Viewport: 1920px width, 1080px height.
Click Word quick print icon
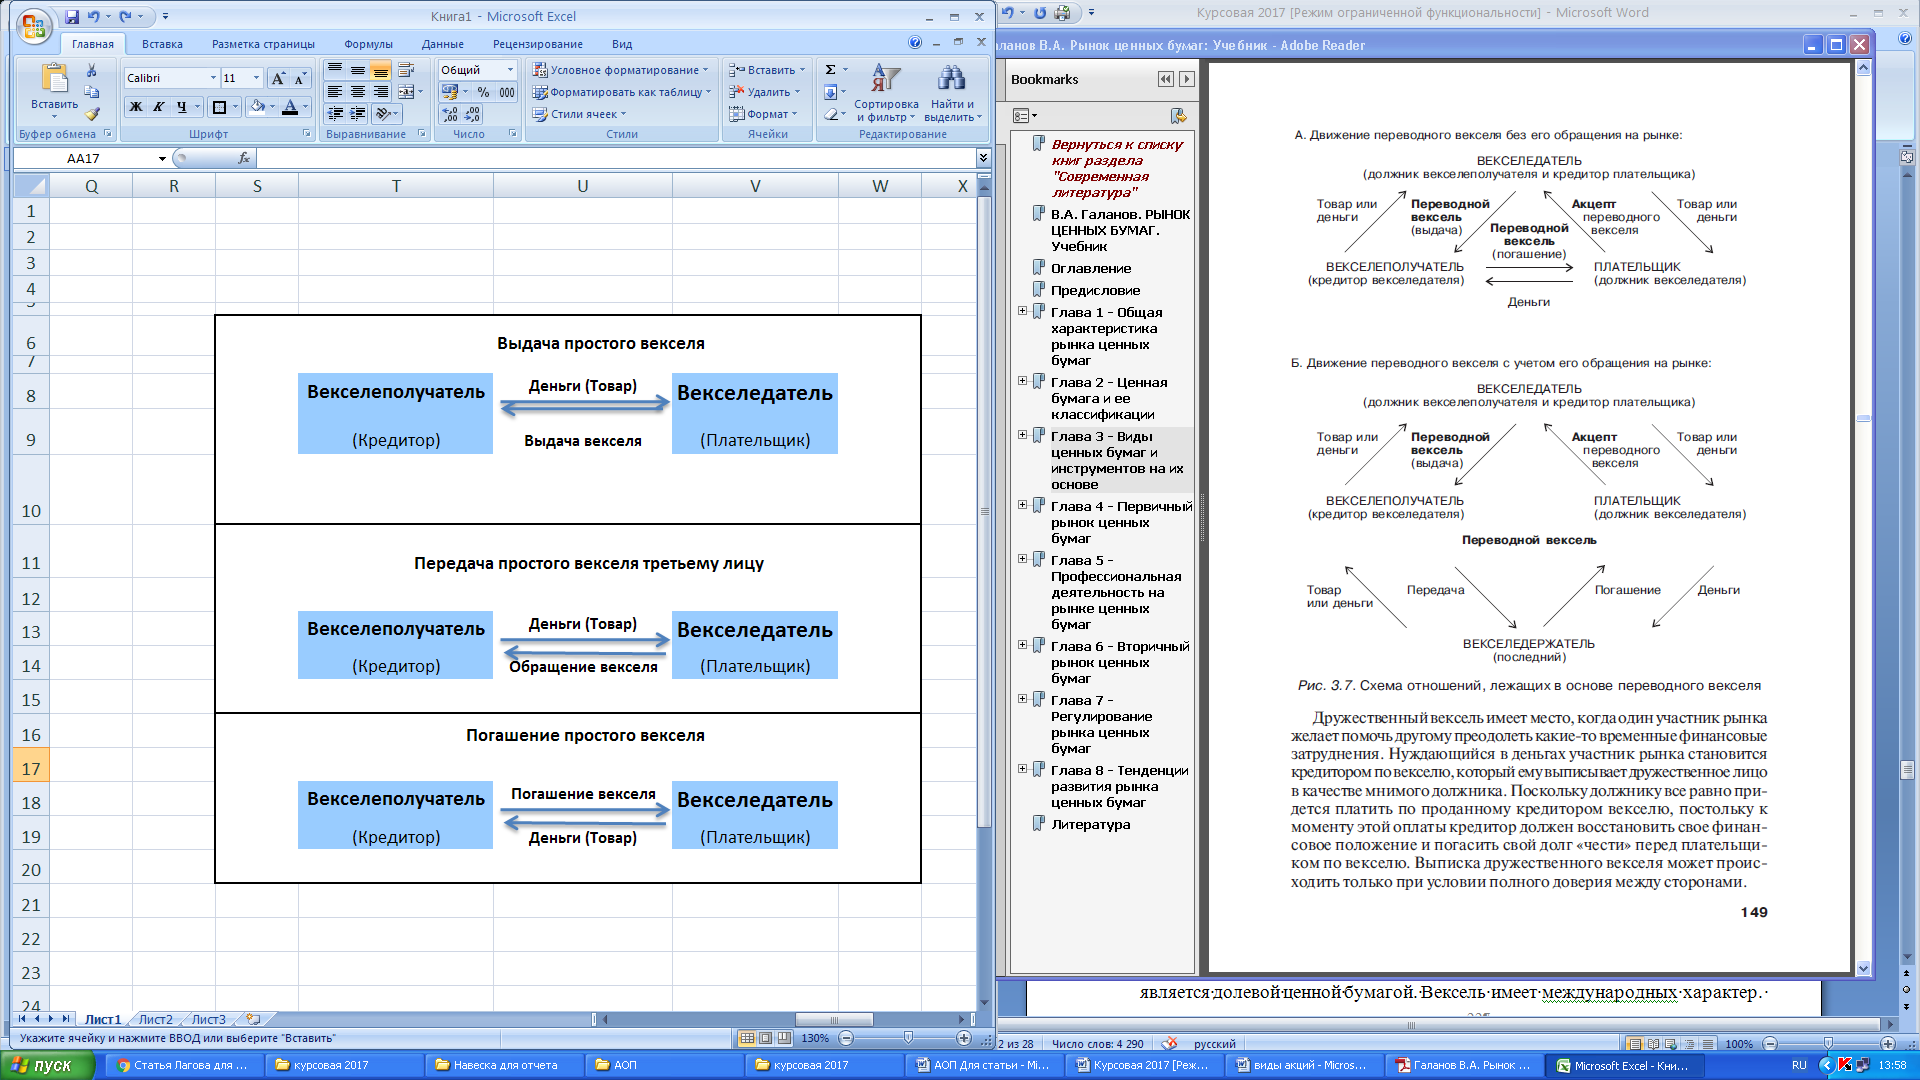click(x=1063, y=13)
